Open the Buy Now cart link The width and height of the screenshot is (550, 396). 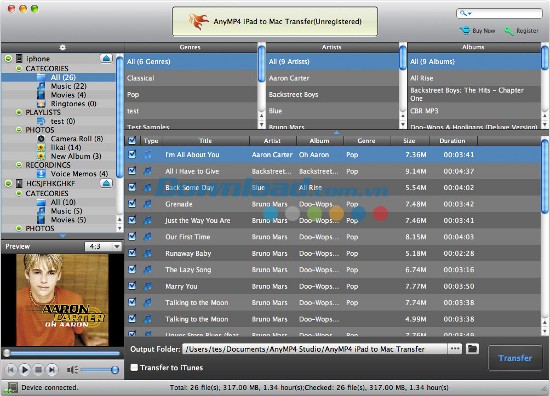point(477,31)
